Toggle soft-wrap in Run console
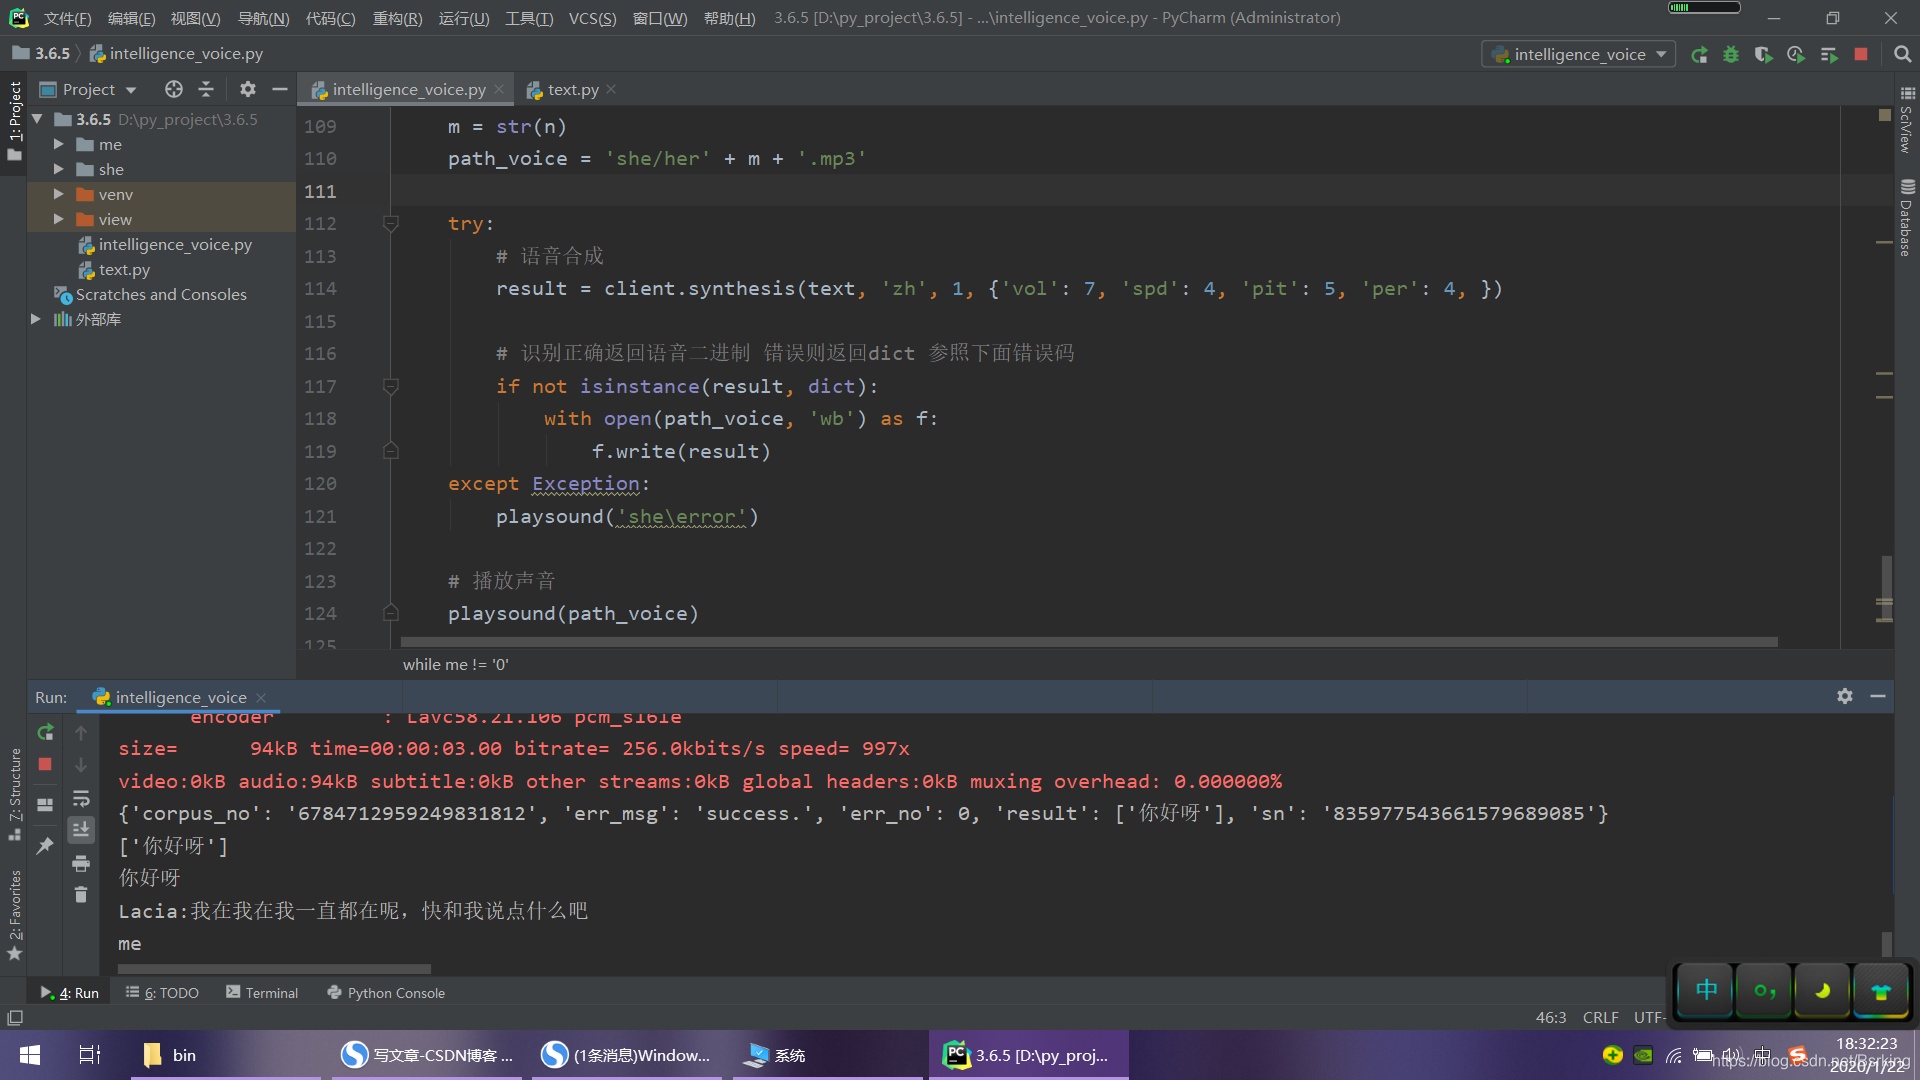The width and height of the screenshot is (1920, 1080). [x=81, y=798]
